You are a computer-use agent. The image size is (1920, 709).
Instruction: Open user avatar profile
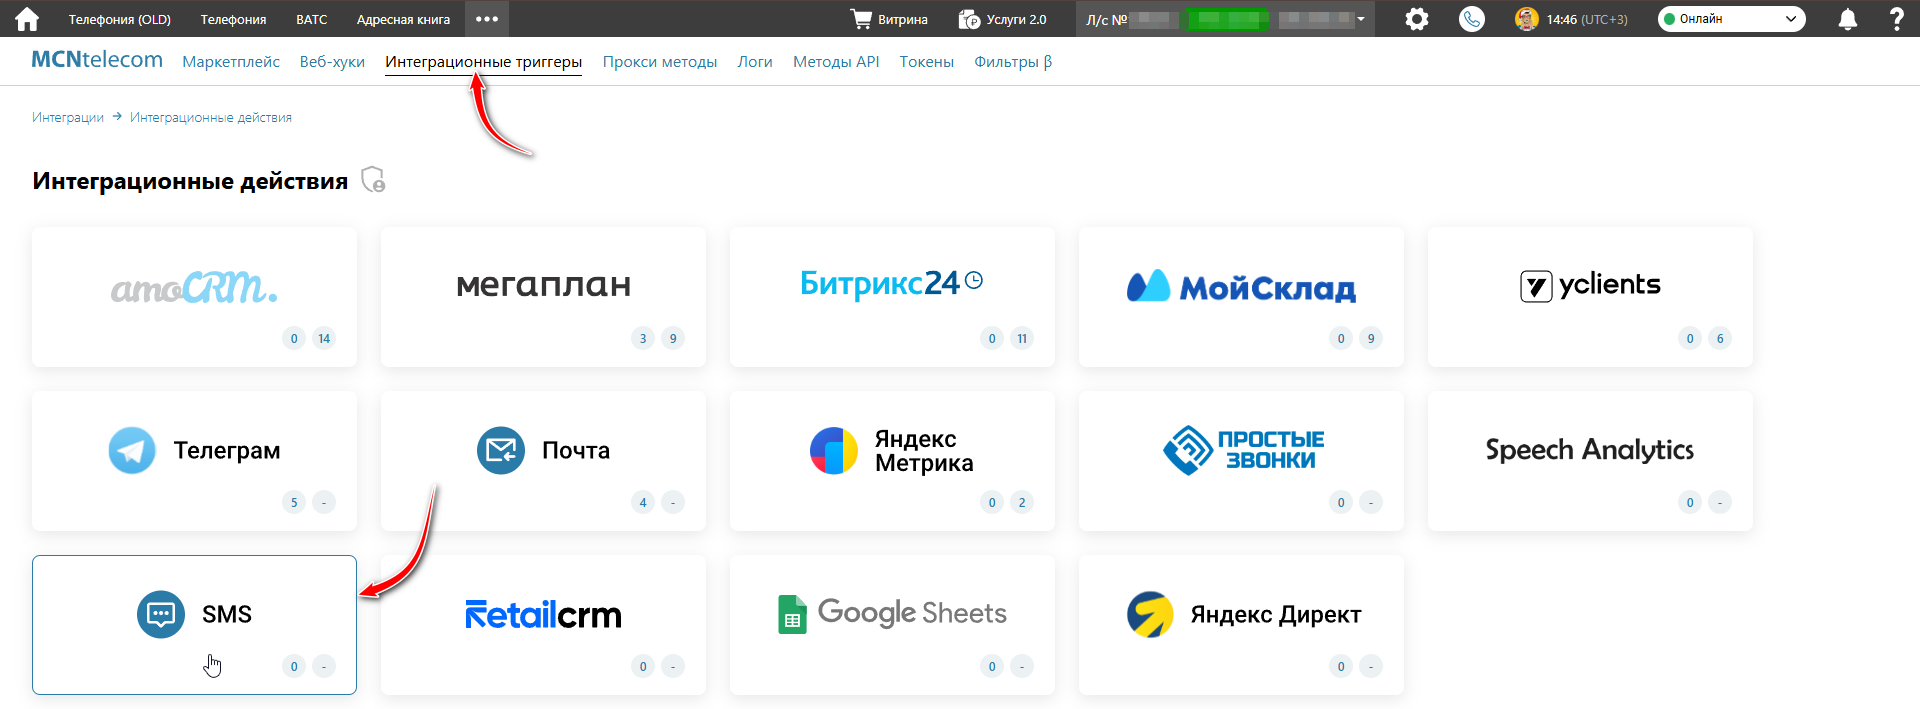(1526, 19)
